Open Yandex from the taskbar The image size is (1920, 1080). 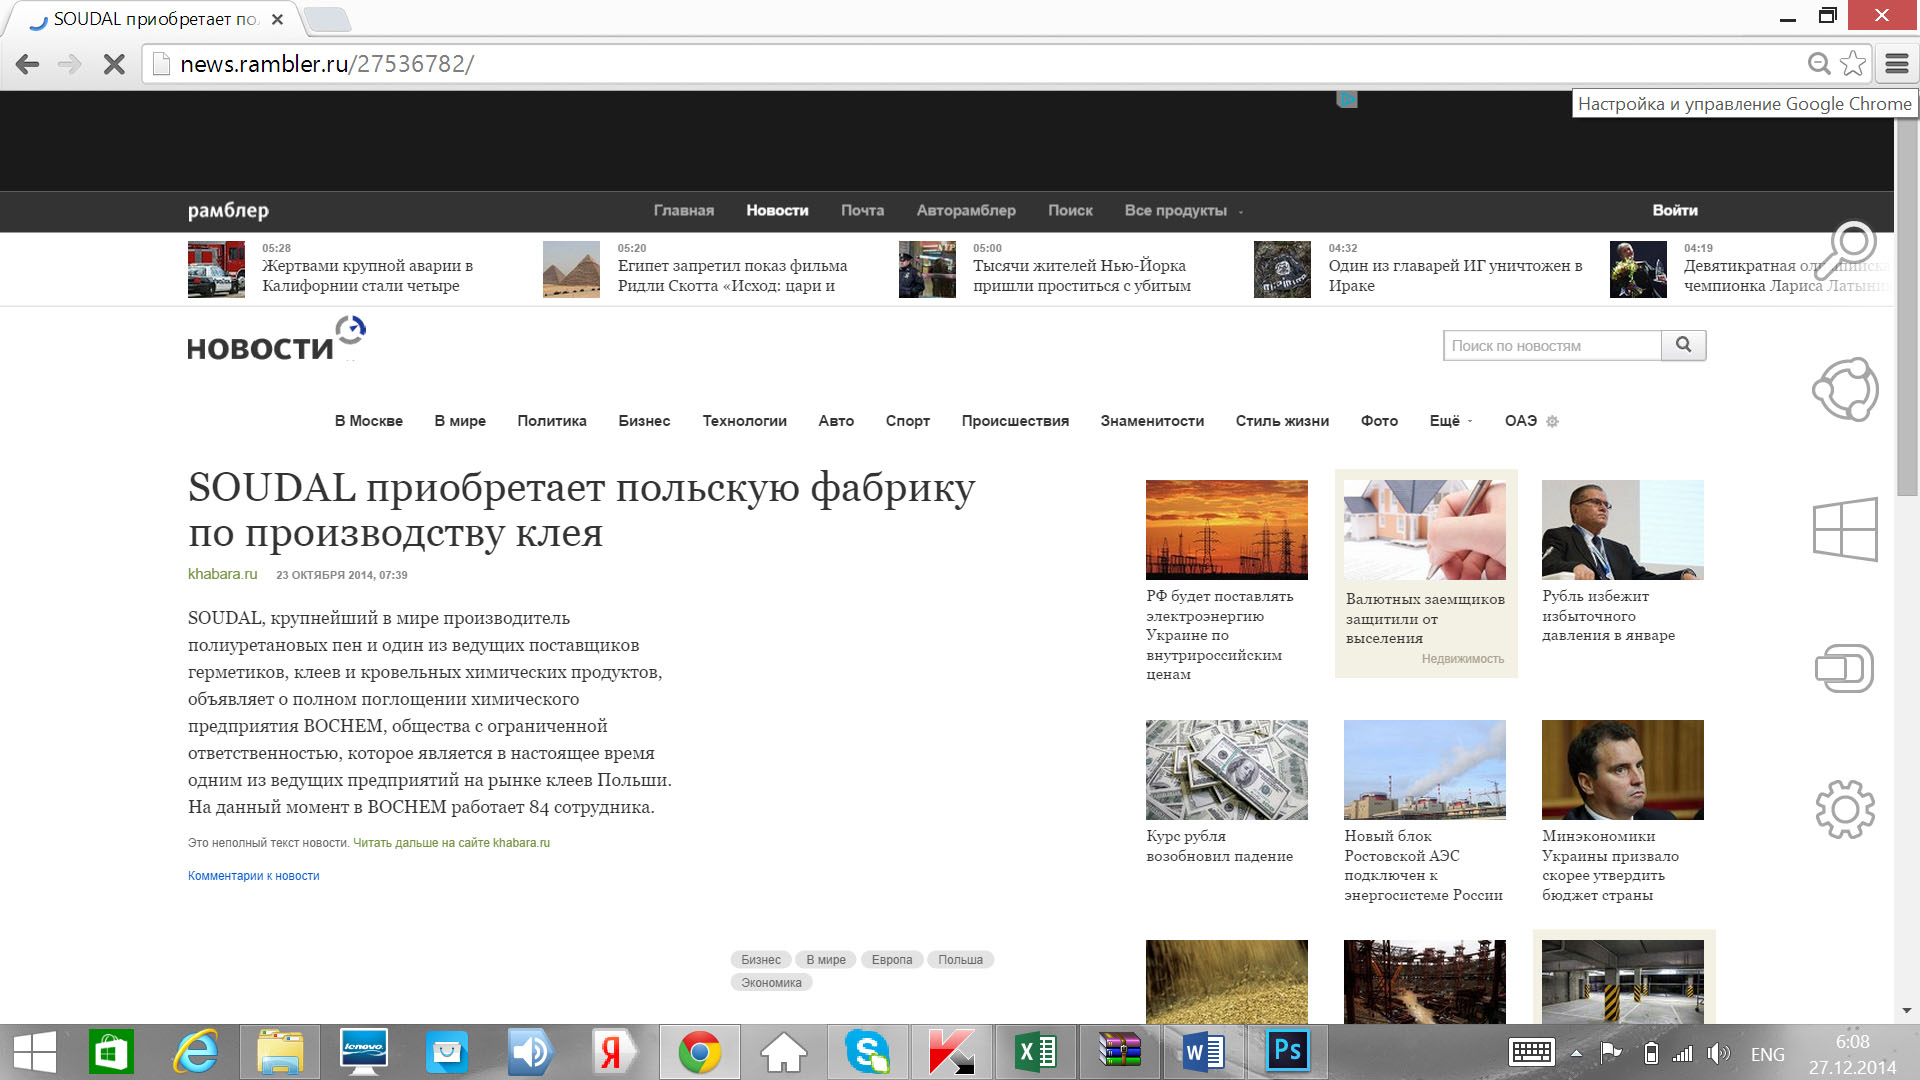point(614,1052)
